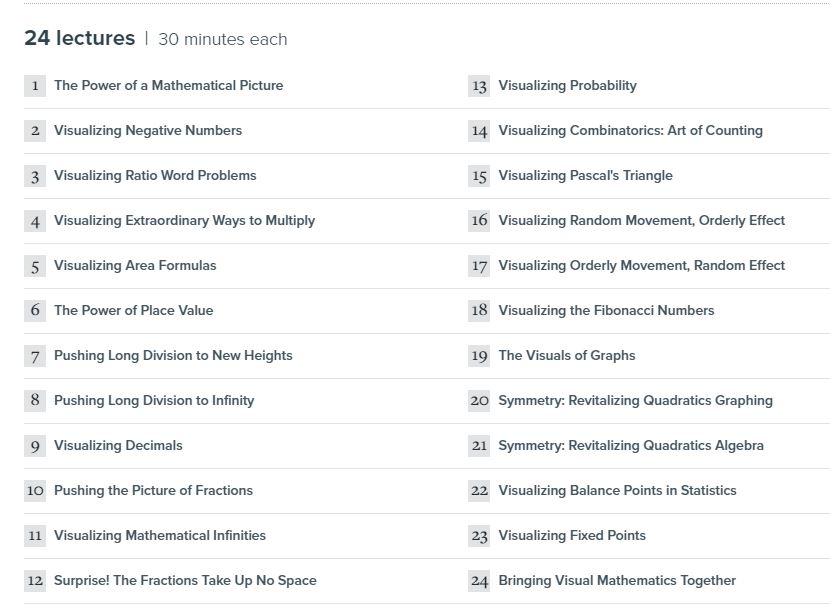The height and width of the screenshot is (614, 830).
Task: Click the number 19 lecture badge
Action: pyautogui.click(x=479, y=356)
